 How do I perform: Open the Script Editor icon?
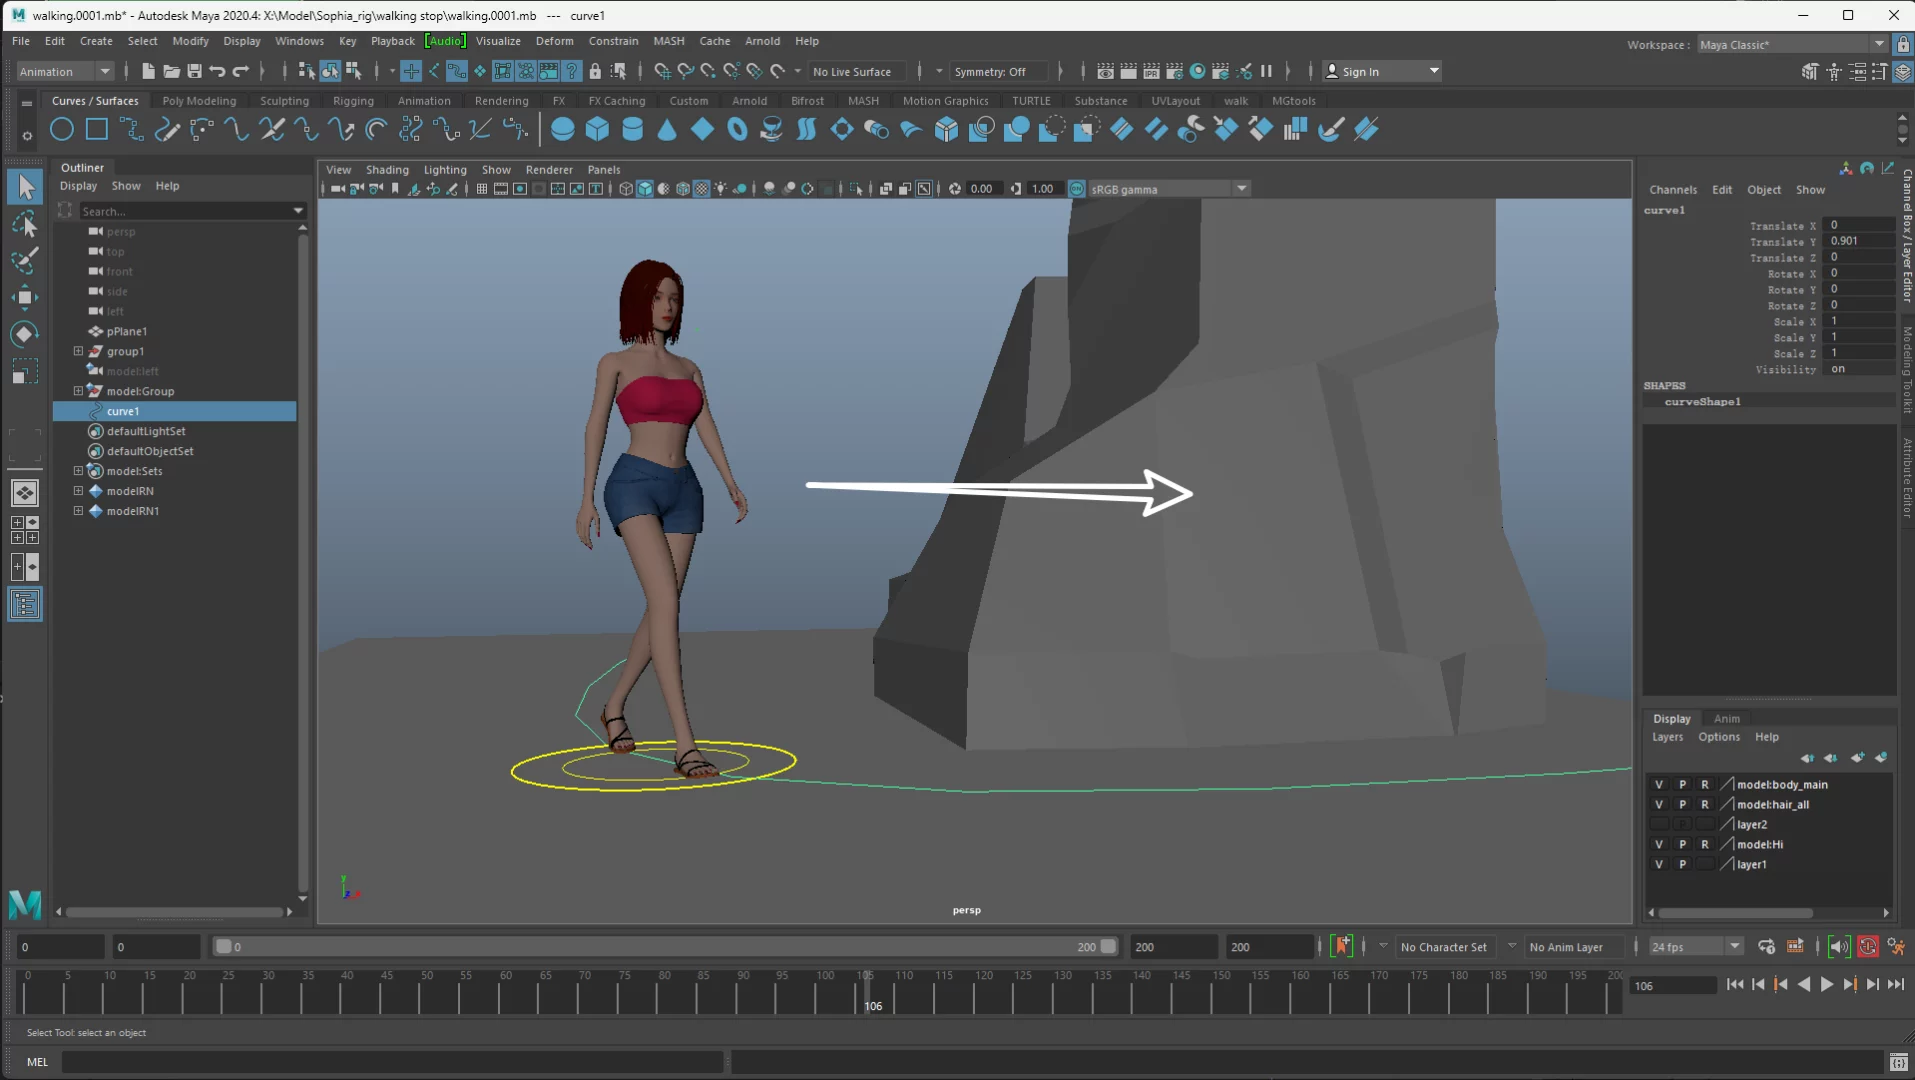(x=1898, y=1062)
